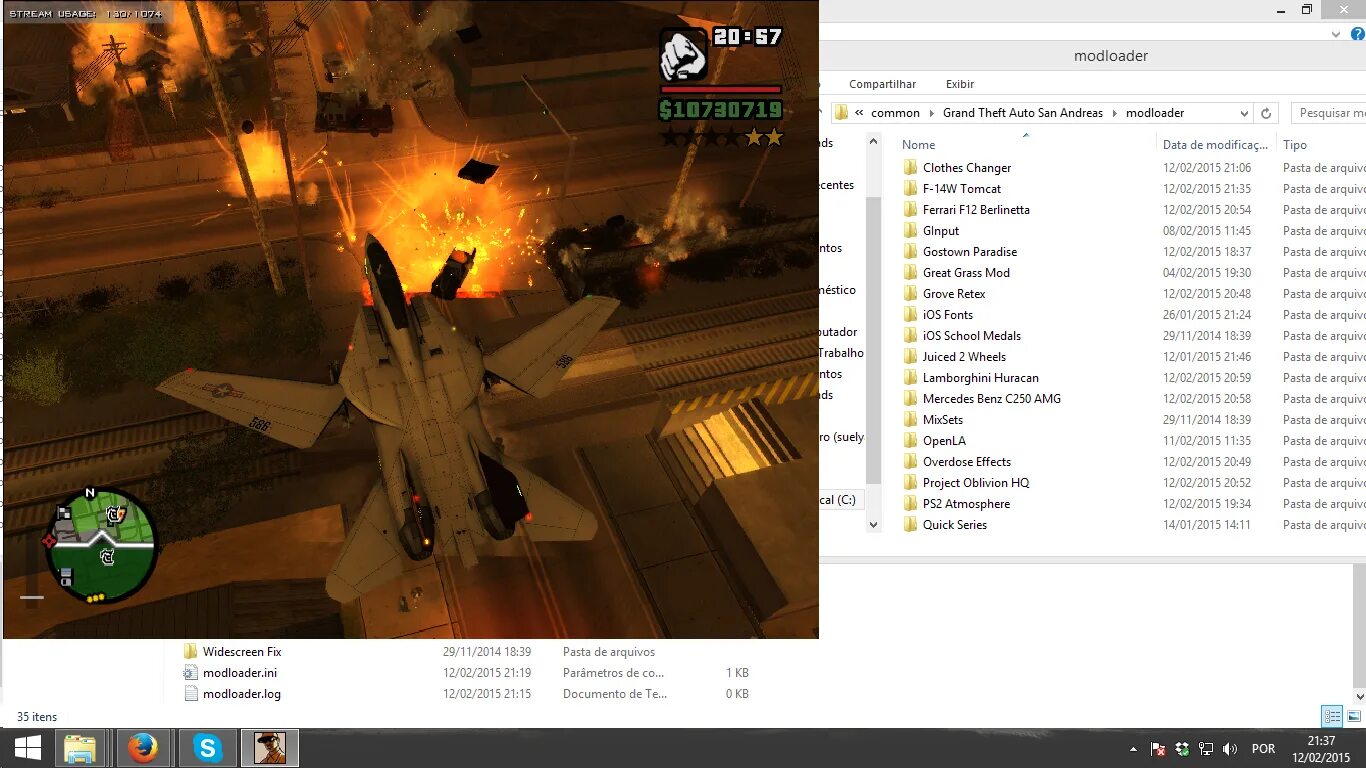Screen dimensions: 1366x768
Task: Select the Quick Series folder
Action: [955, 525]
